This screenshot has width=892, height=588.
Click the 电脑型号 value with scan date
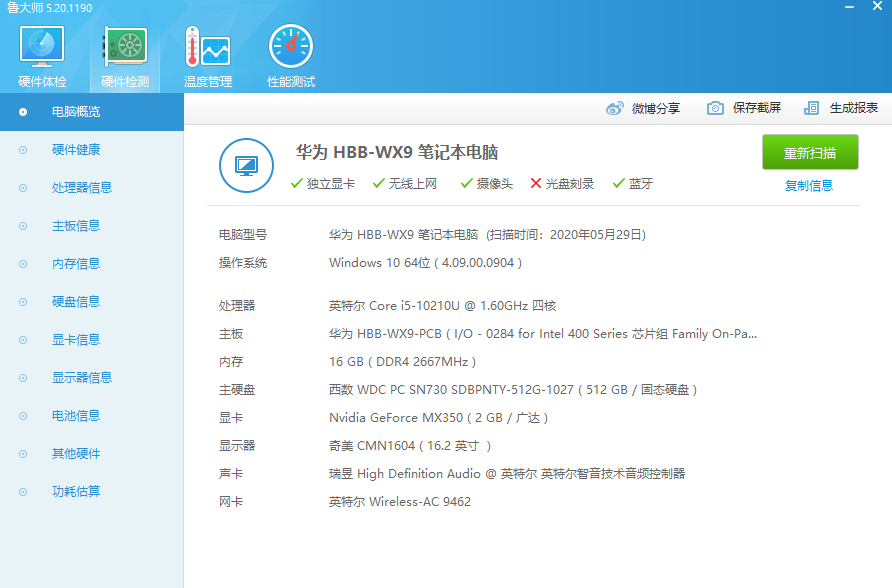488,235
